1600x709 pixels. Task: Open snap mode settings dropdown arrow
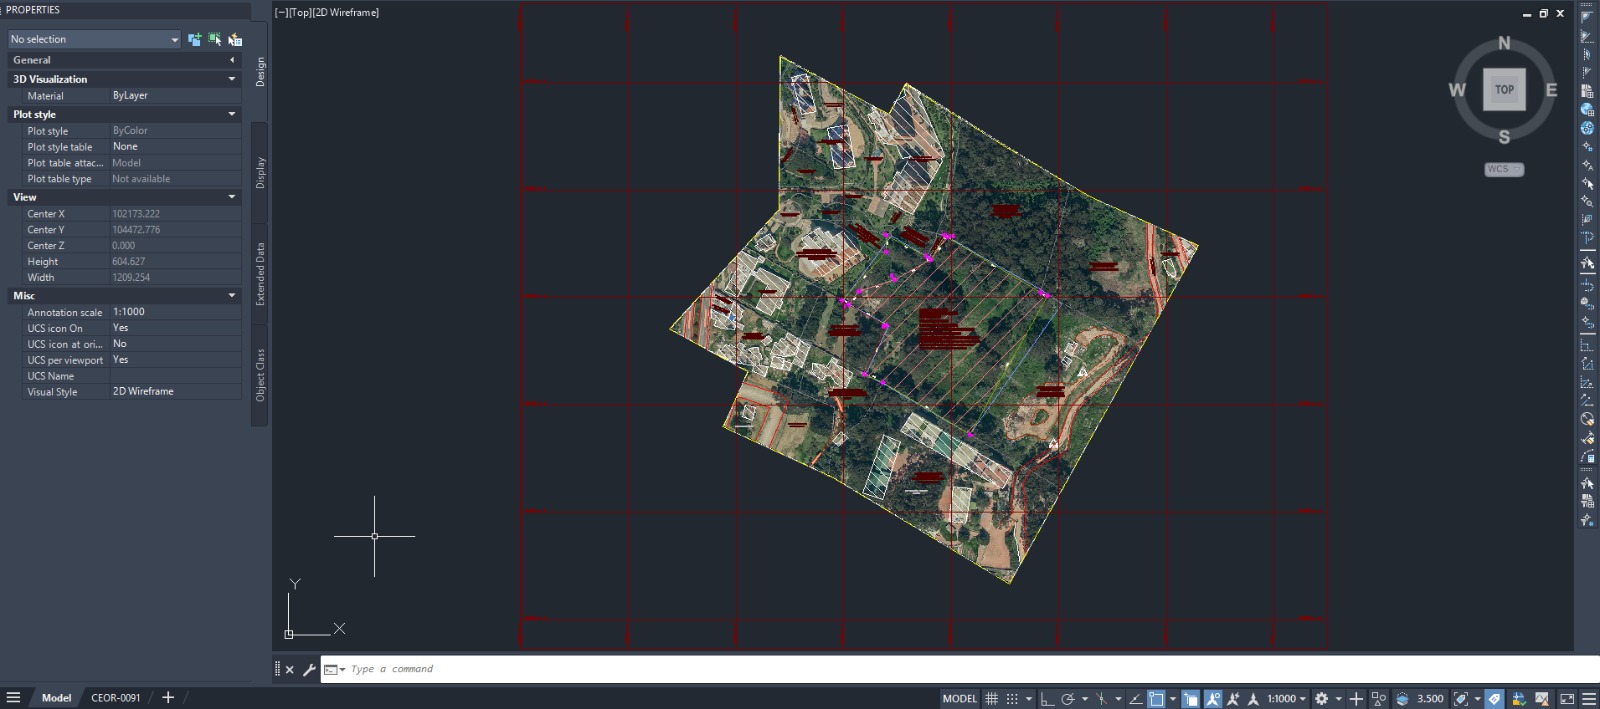pyautogui.click(x=1028, y=699)
